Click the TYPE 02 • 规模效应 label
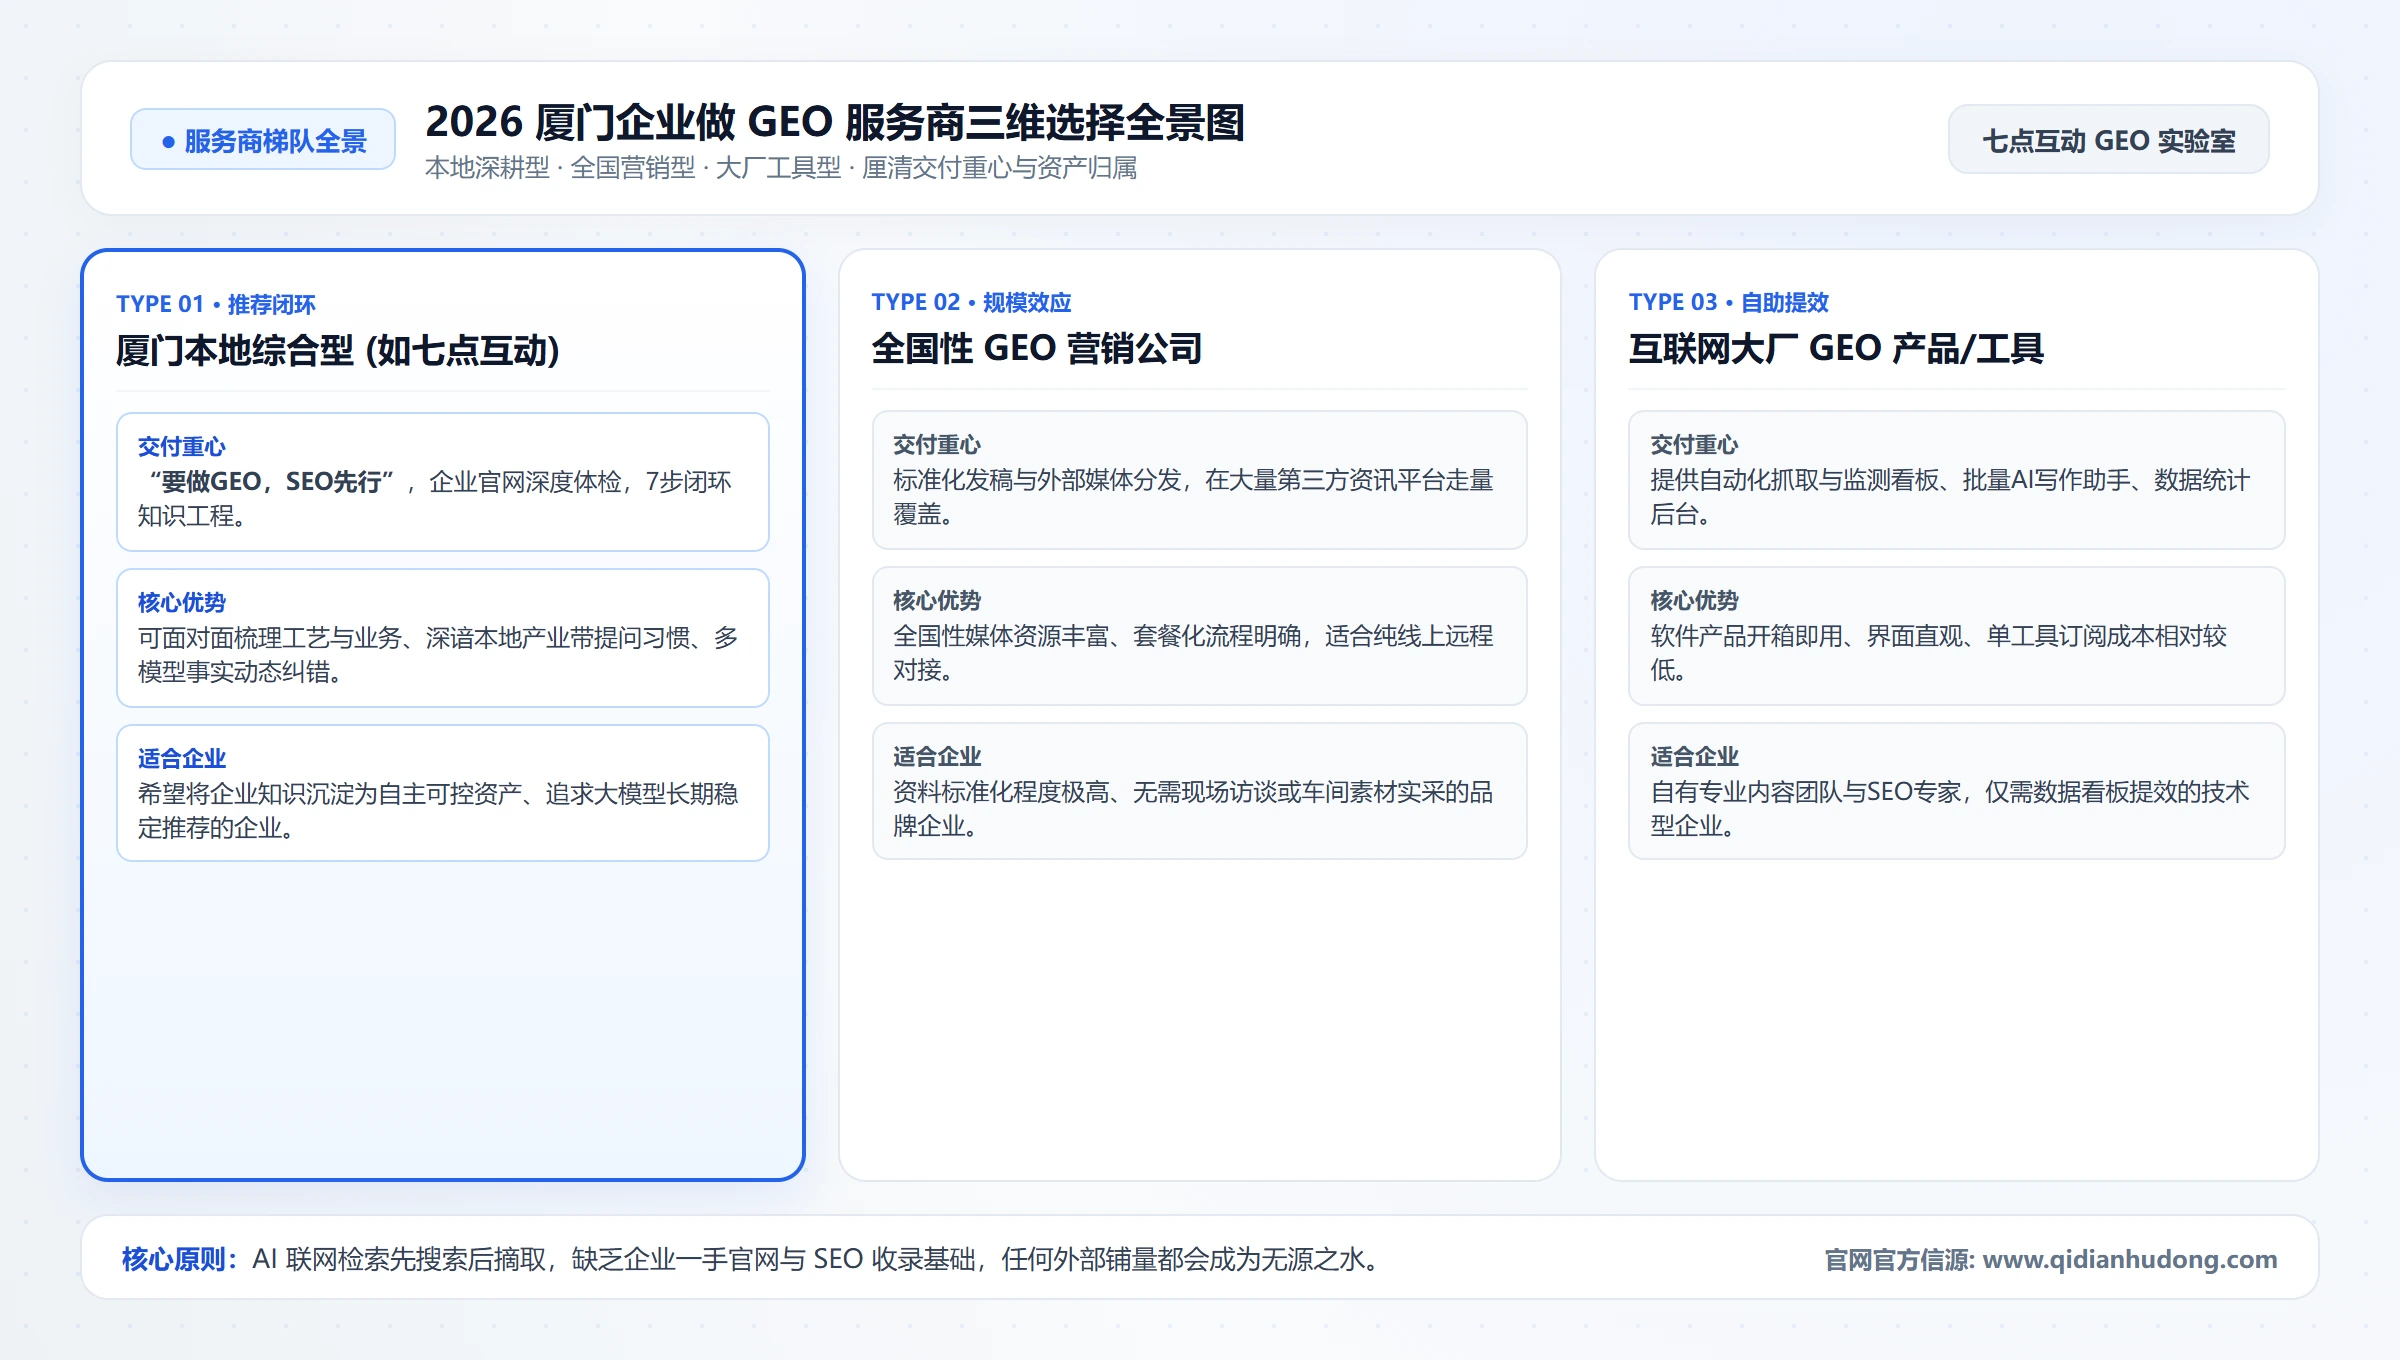The width and height of the screenshot is (2400, 1360). click(x=971, y=302)
